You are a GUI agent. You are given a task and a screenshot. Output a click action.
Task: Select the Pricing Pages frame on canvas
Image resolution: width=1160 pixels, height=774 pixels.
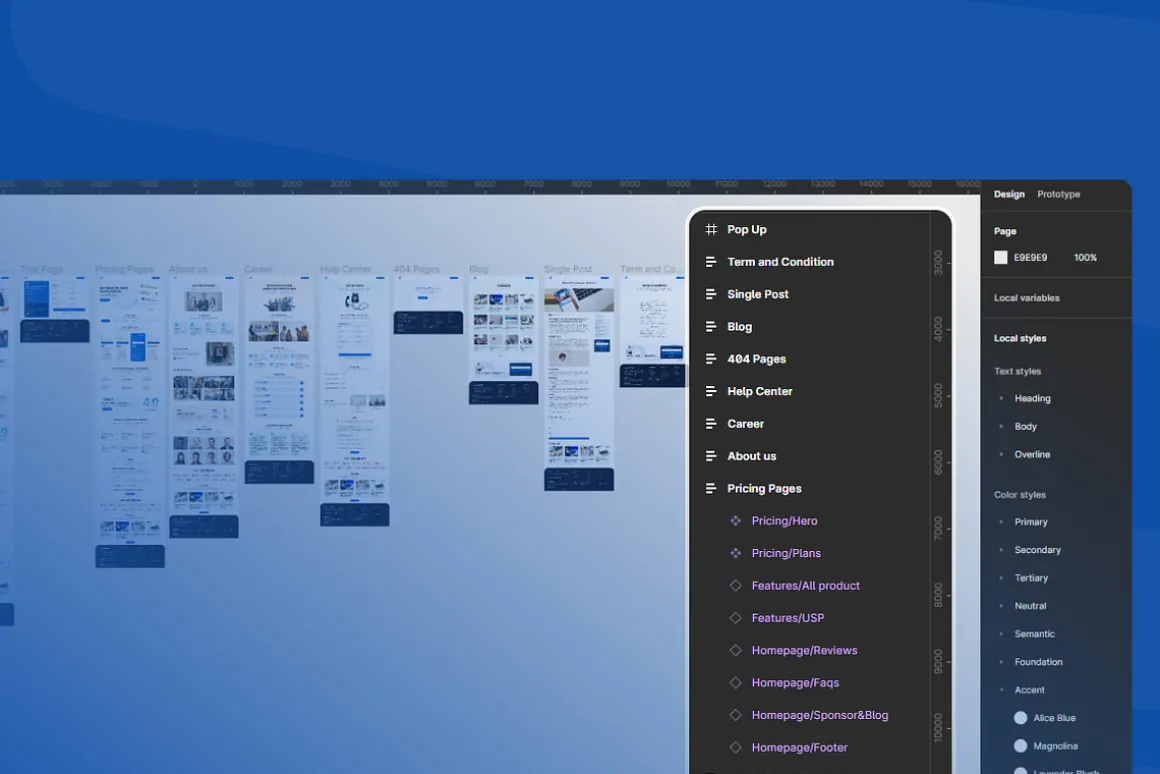coord(129,422)
